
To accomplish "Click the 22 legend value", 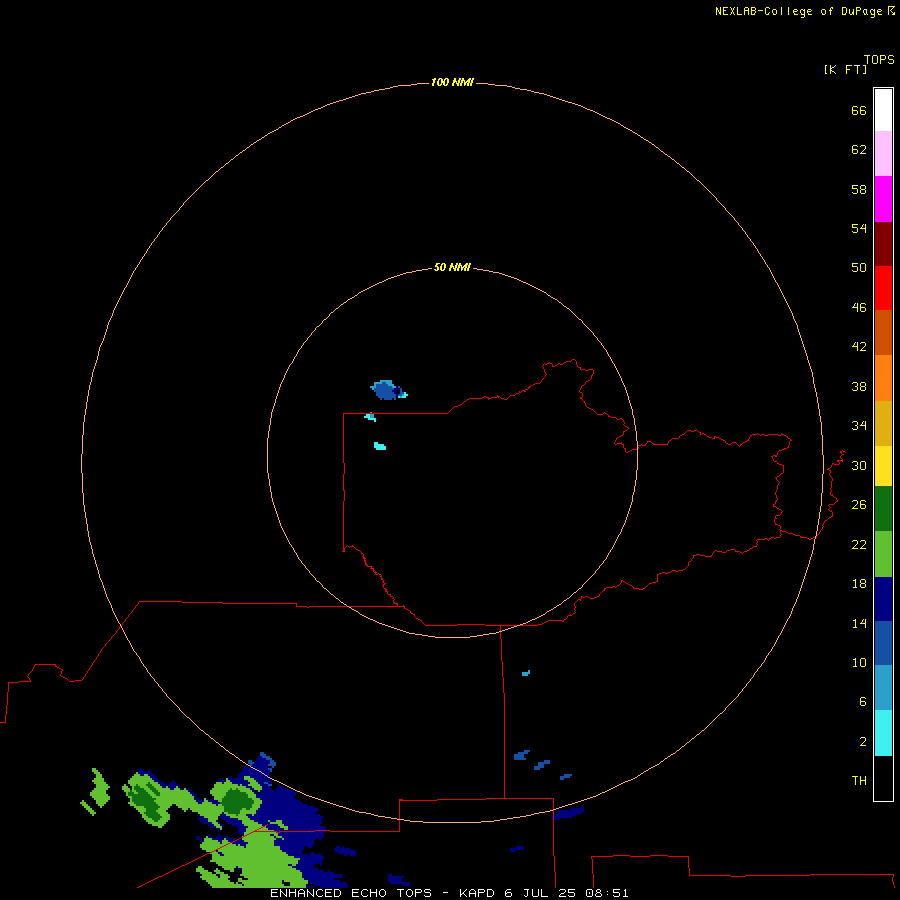I will tap(859, 544).
